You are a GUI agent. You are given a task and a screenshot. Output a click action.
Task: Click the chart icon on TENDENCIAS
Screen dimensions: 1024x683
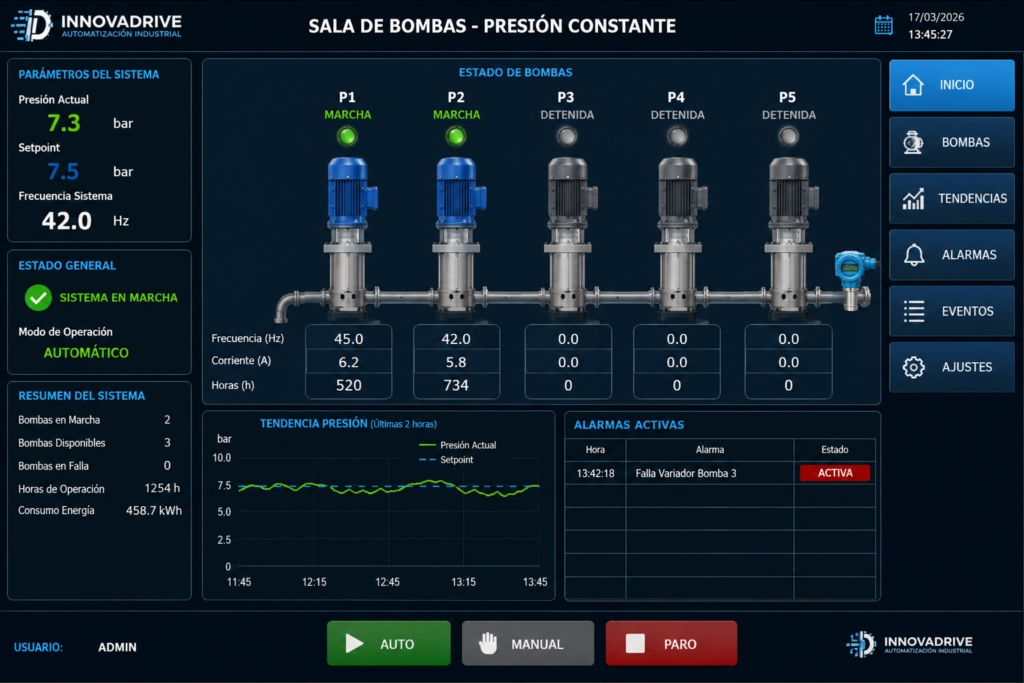pyautogui.click(x=913, y=199)
